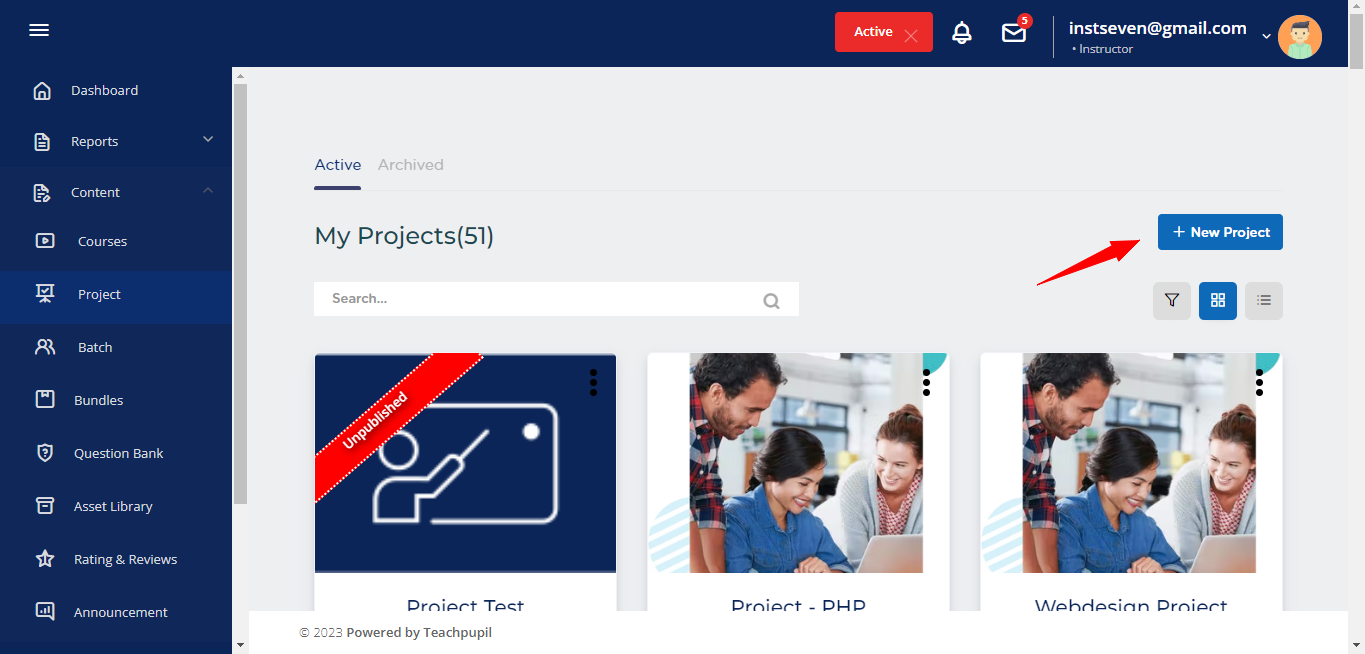Viewport: 1365px width, 654px height.
Task: Expand the Reports sidebar submenu
Action: 208,139
